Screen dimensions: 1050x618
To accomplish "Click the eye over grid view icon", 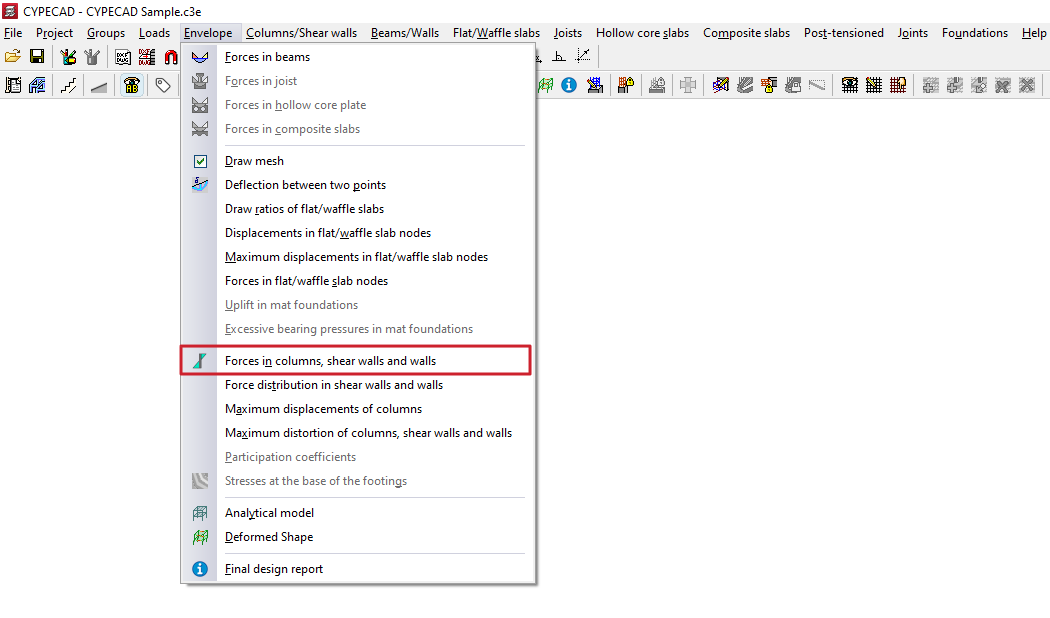I will pos(850,85).
